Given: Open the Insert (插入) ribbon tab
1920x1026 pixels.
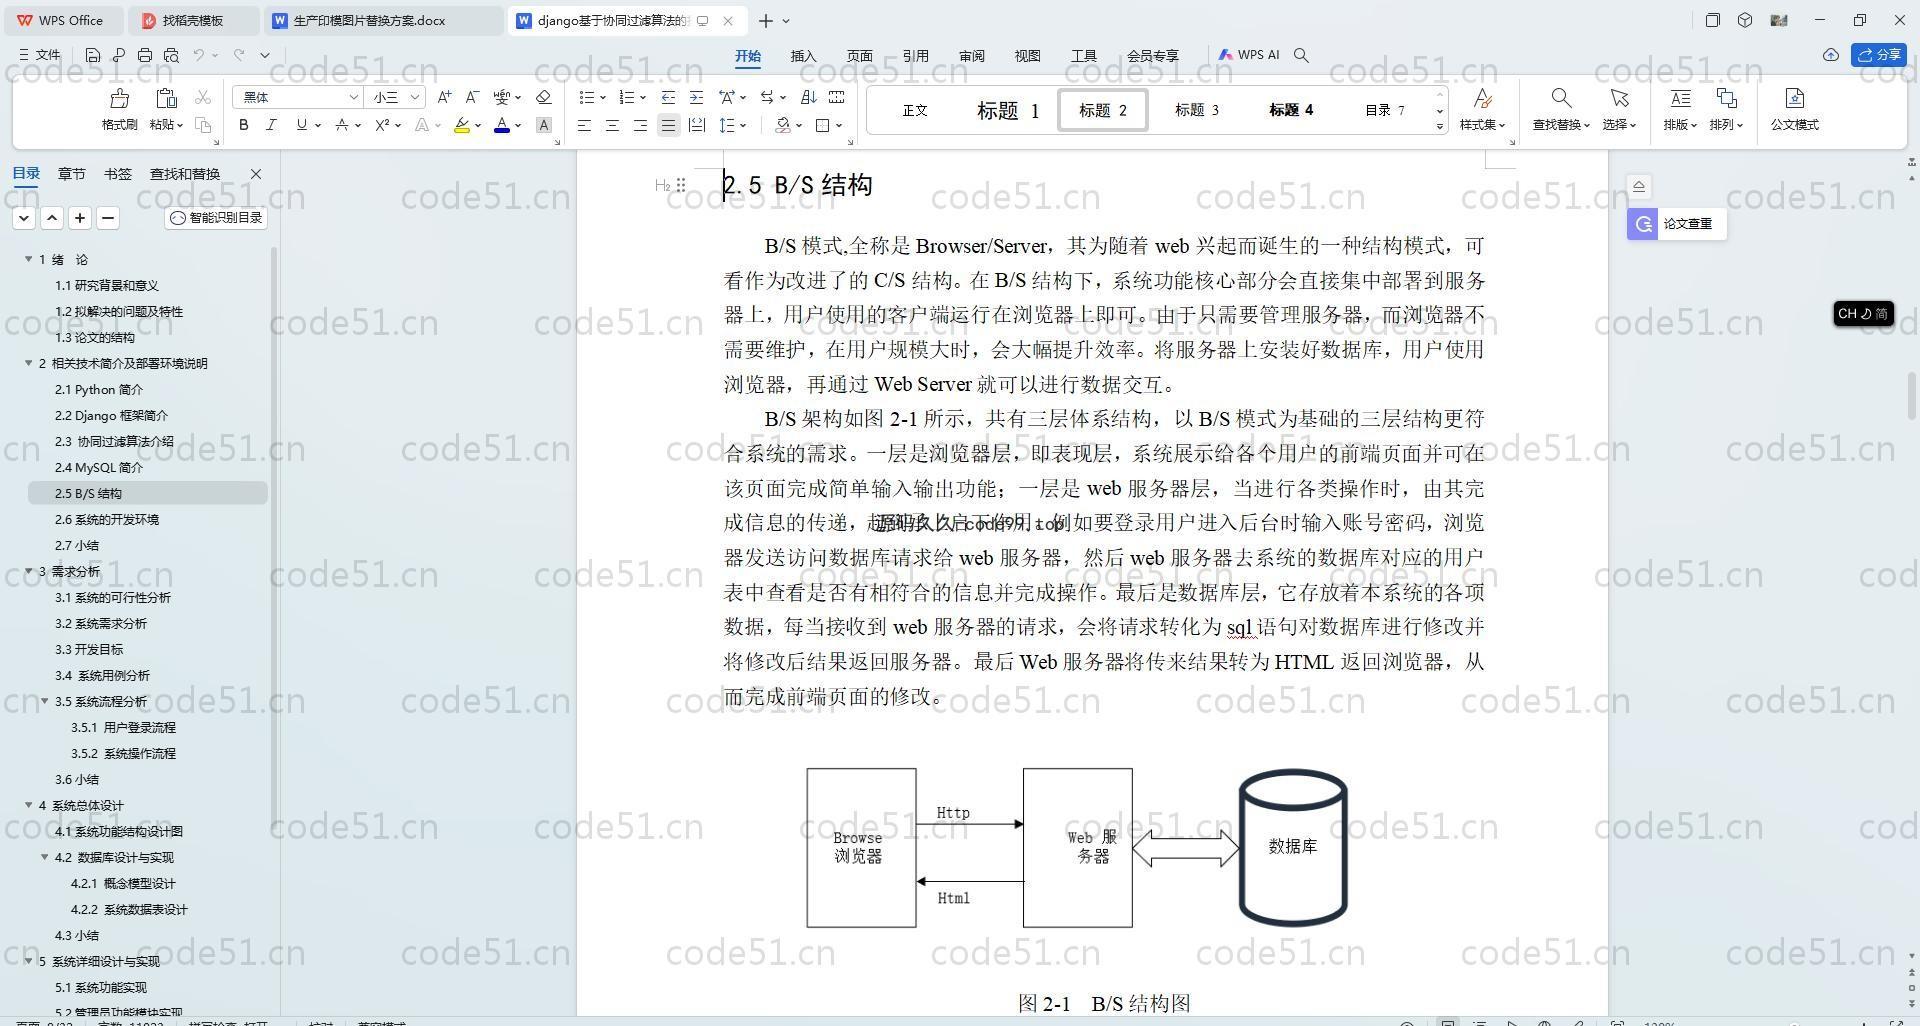Looking at the screenshot, I should pyautogui.click(x=803, y=56).
